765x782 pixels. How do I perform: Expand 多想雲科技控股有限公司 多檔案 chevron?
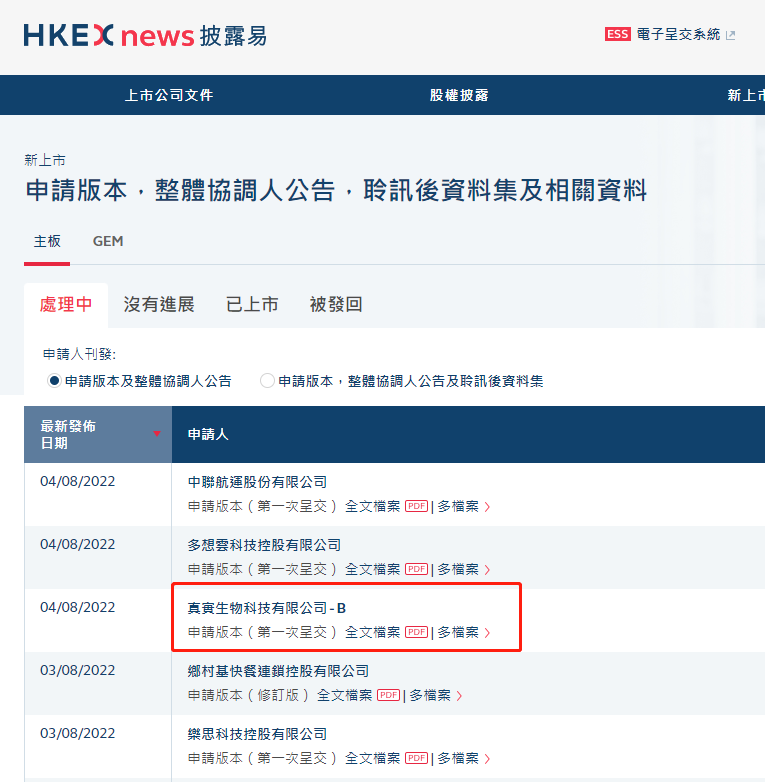[487, 570]
